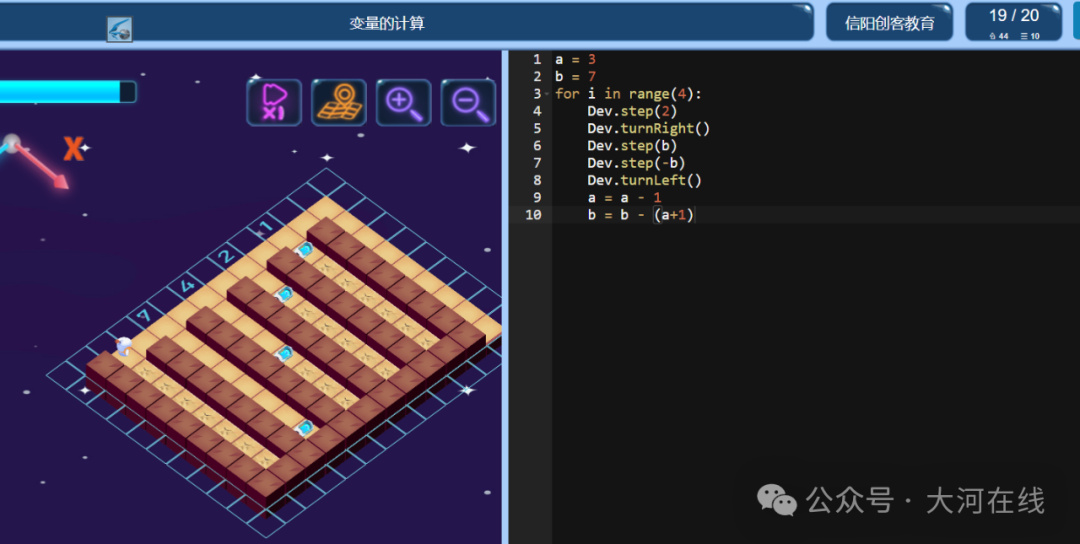Click code line 2 'b = 7'
This screenshot has width=1080, height=544.
(575, 76)
